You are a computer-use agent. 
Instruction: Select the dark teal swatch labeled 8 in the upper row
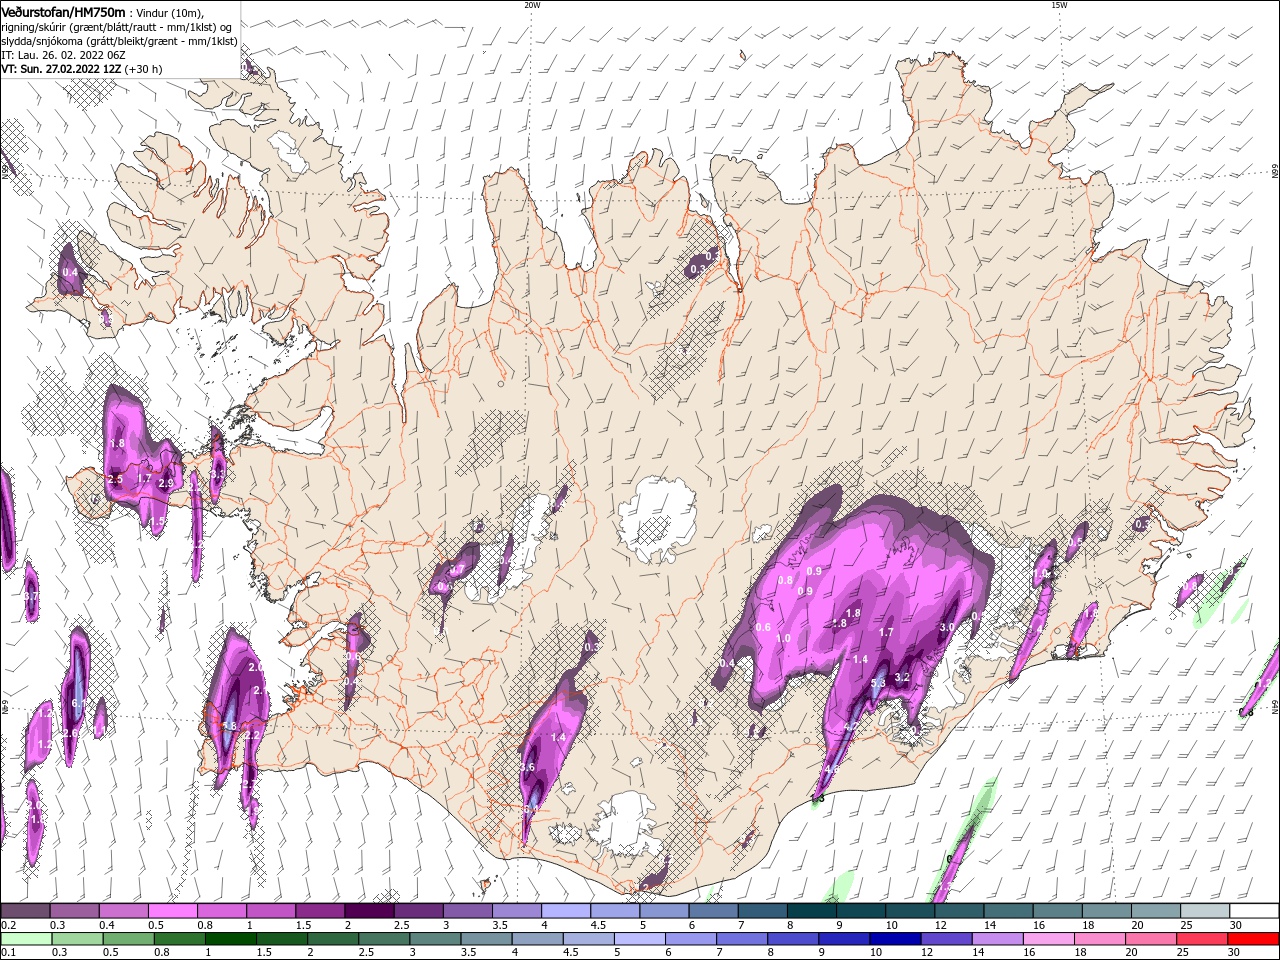coord(811,911)
